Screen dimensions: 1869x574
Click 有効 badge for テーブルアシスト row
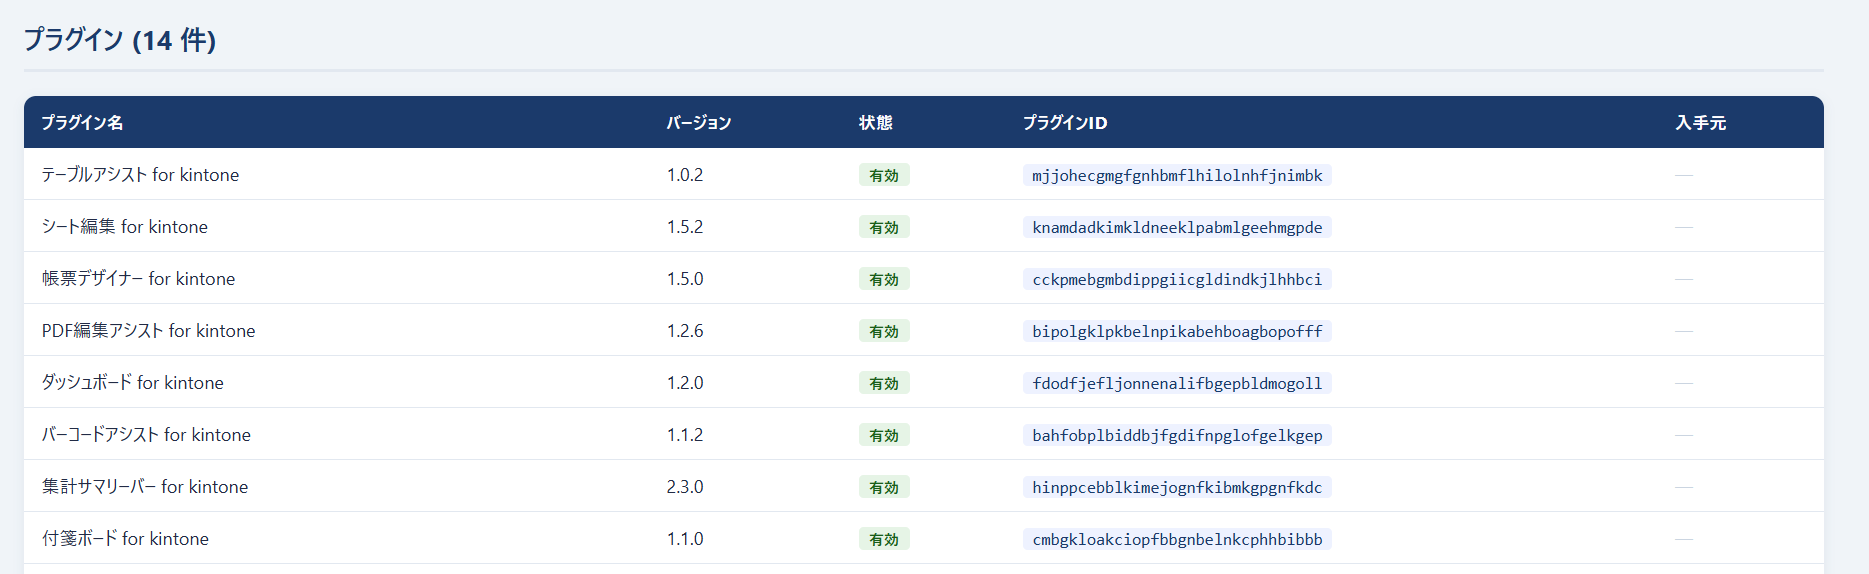[x=884, y=175]
